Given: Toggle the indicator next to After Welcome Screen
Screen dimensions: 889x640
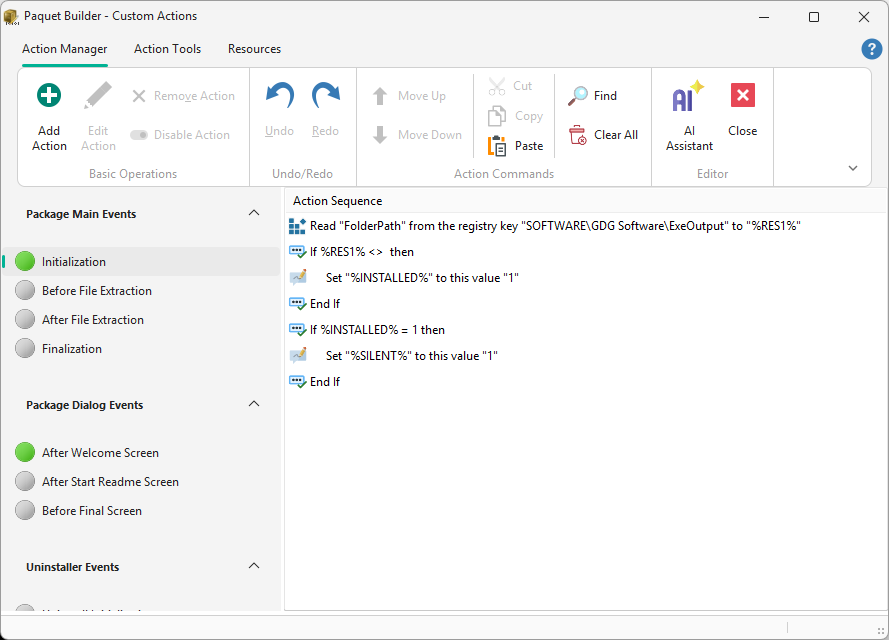Looking at the screenshot, I should click(25, 452).
